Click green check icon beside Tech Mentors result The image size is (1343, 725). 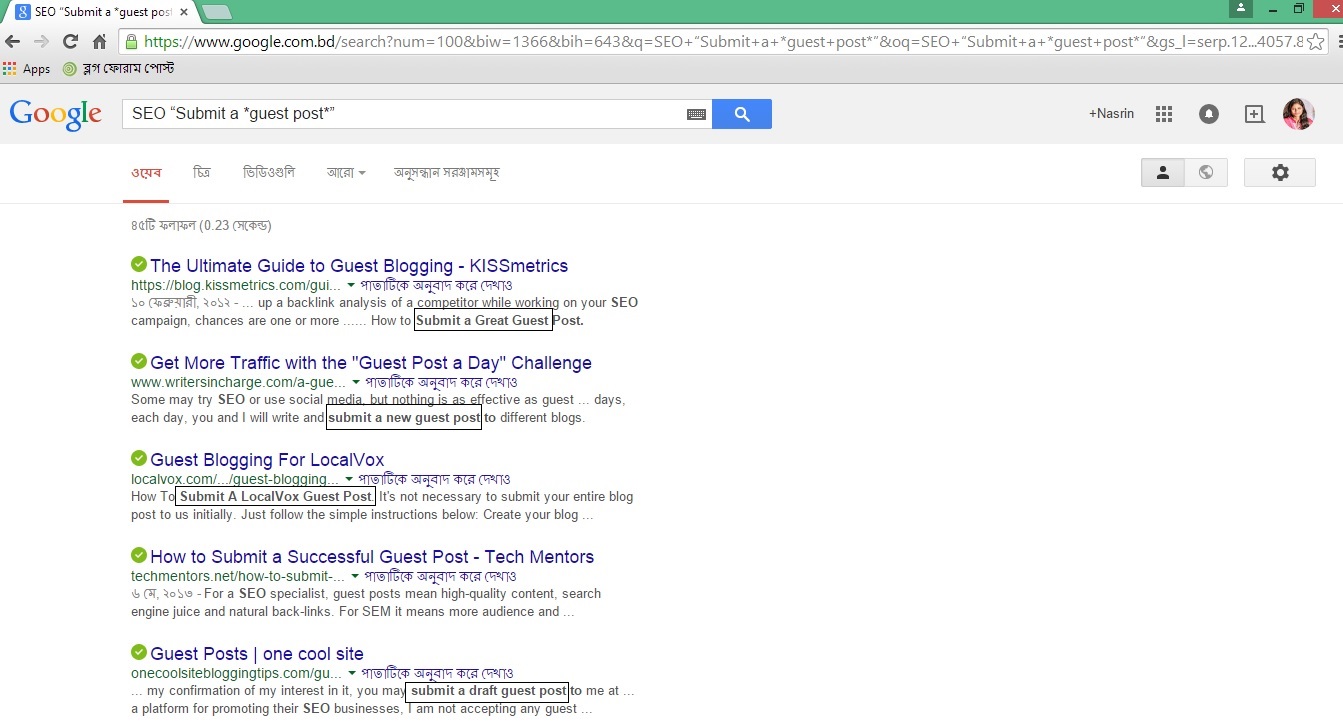(139, 556)
